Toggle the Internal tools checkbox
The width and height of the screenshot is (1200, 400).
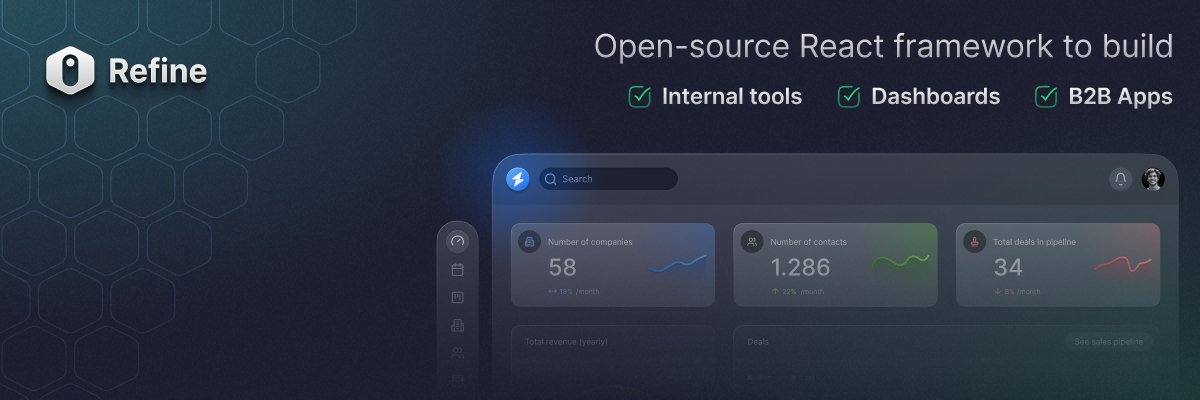pos(640,96)
